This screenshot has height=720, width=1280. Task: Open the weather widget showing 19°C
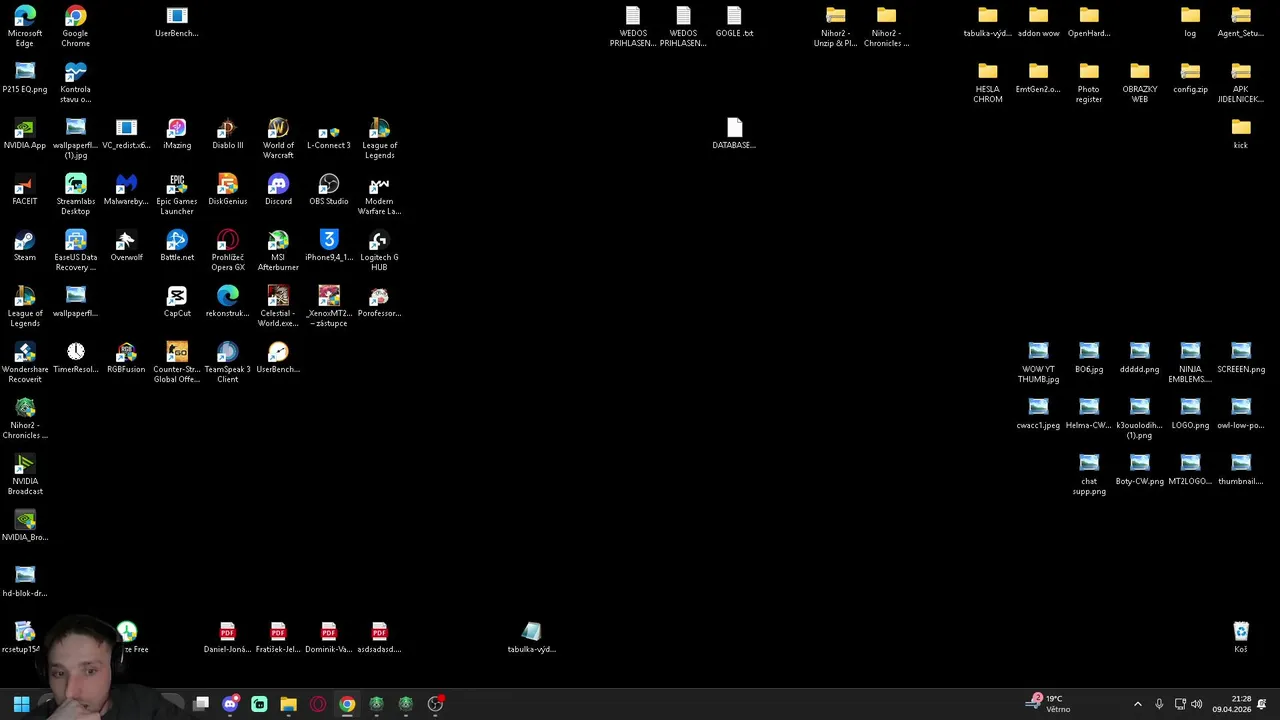(x=1048, y=704)
